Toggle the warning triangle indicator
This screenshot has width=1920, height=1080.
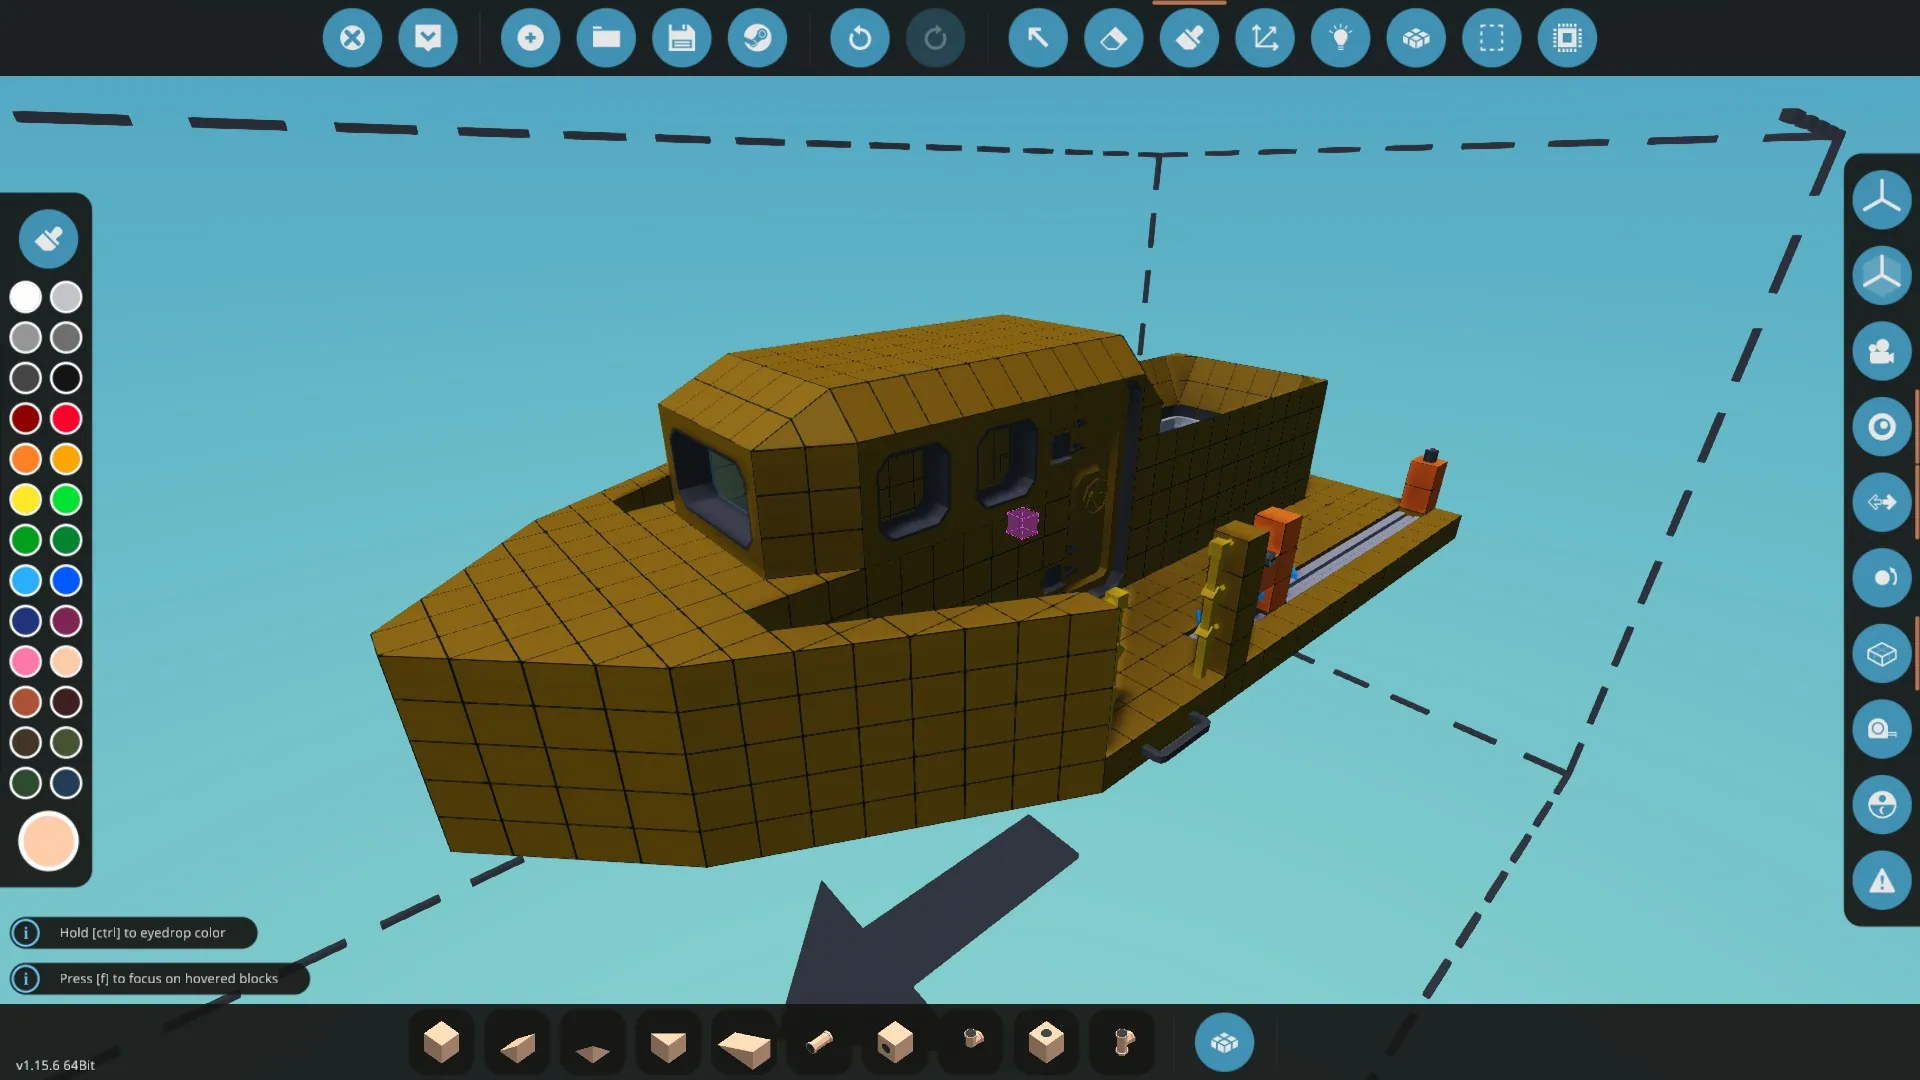[x=1881, y=881]
